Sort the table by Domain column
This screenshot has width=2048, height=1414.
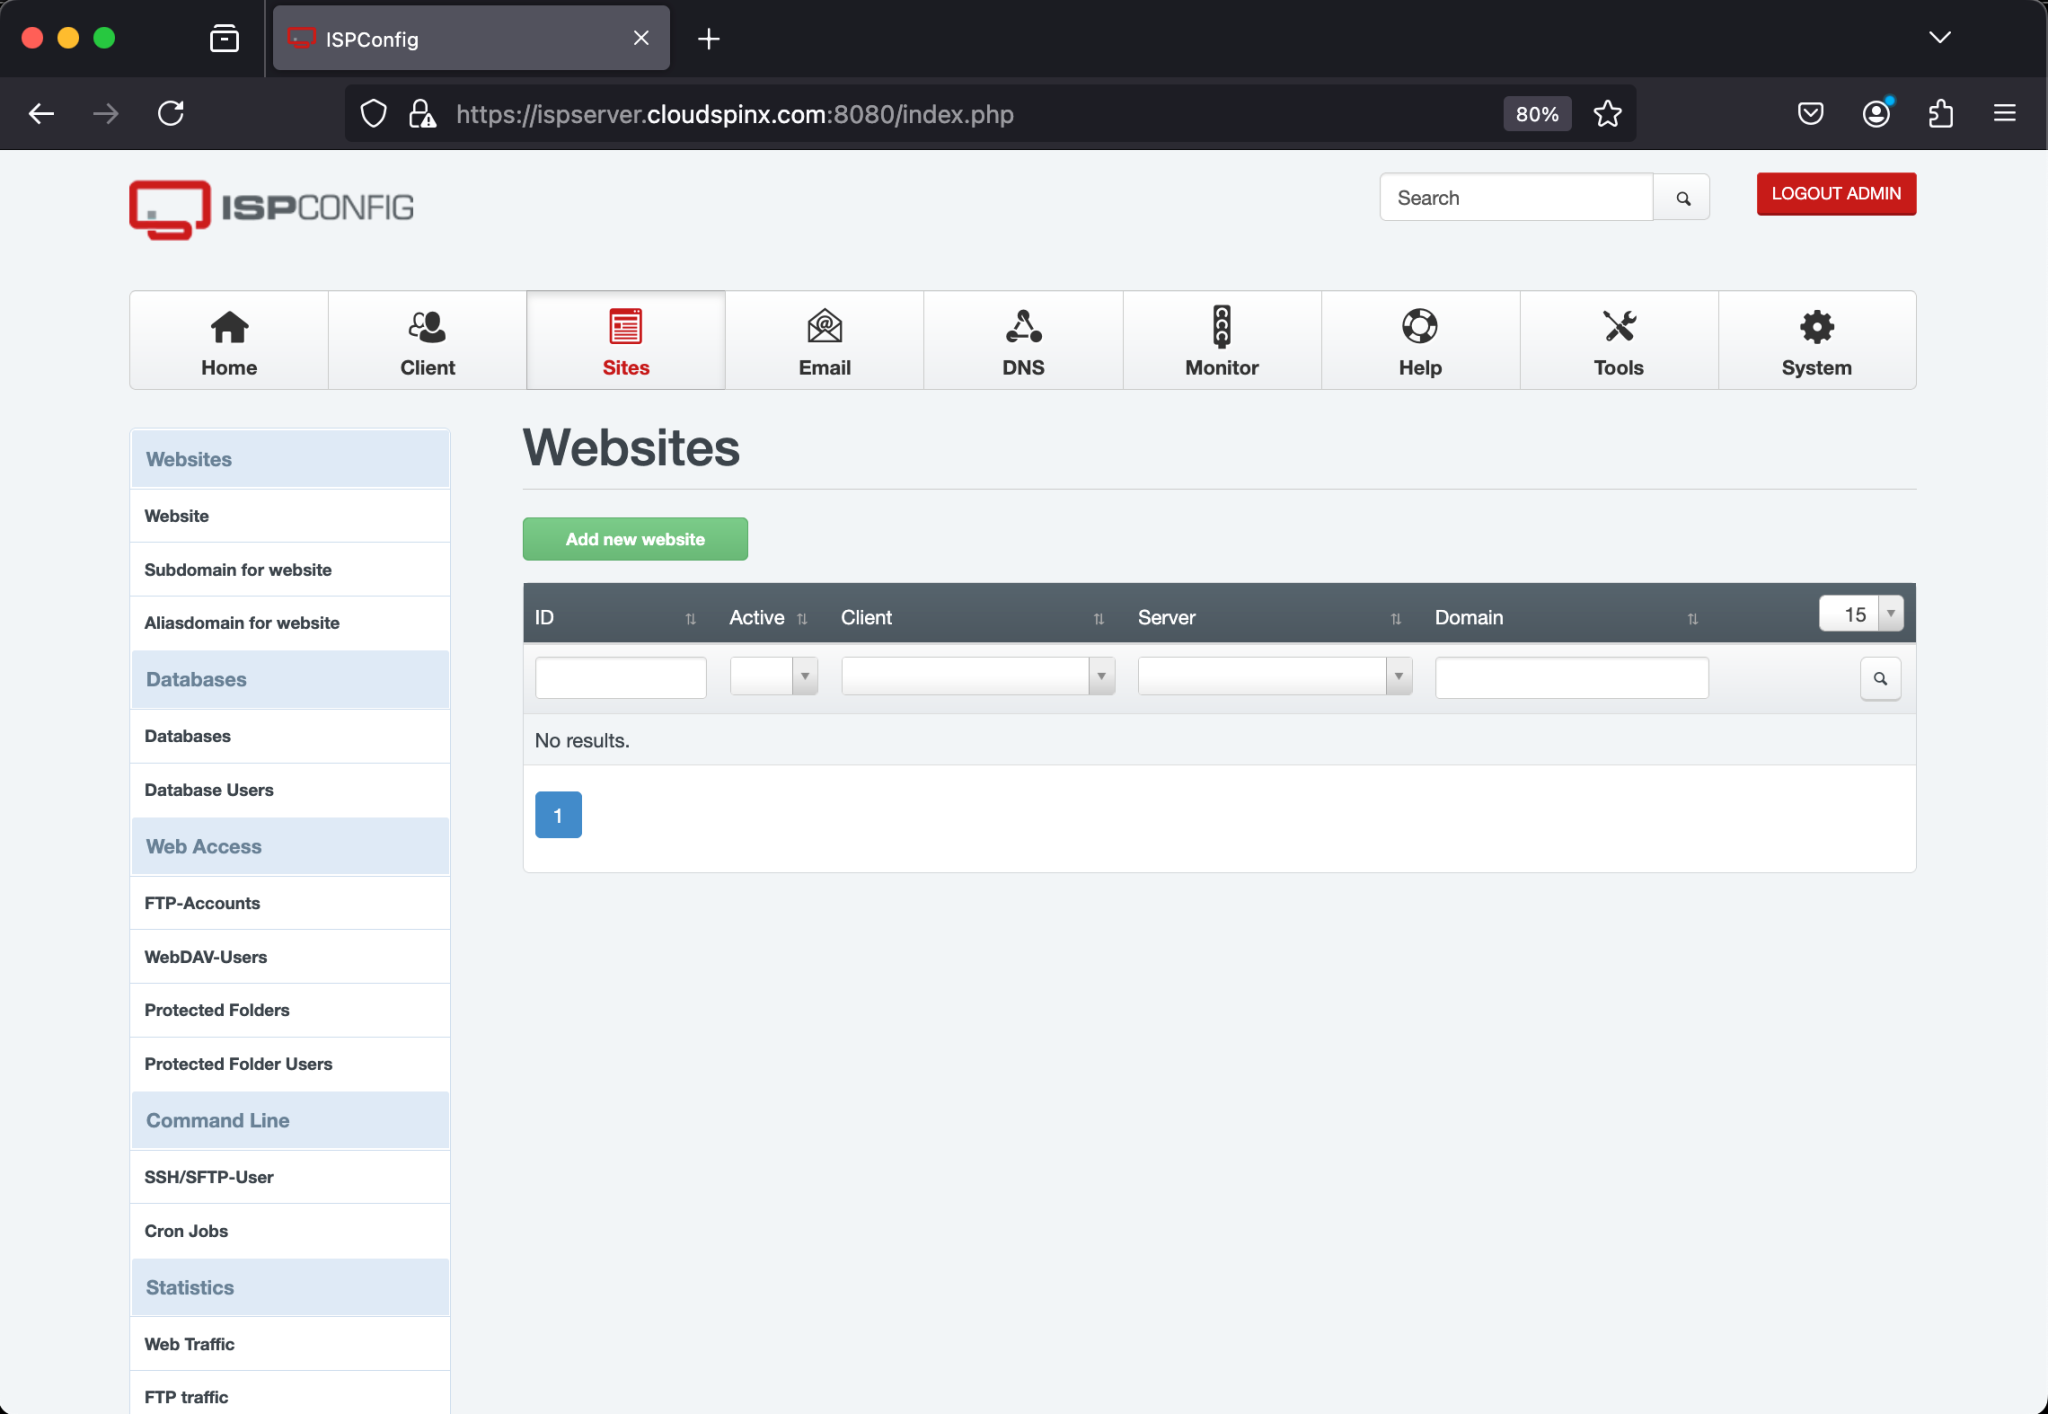click(1692, 618)
